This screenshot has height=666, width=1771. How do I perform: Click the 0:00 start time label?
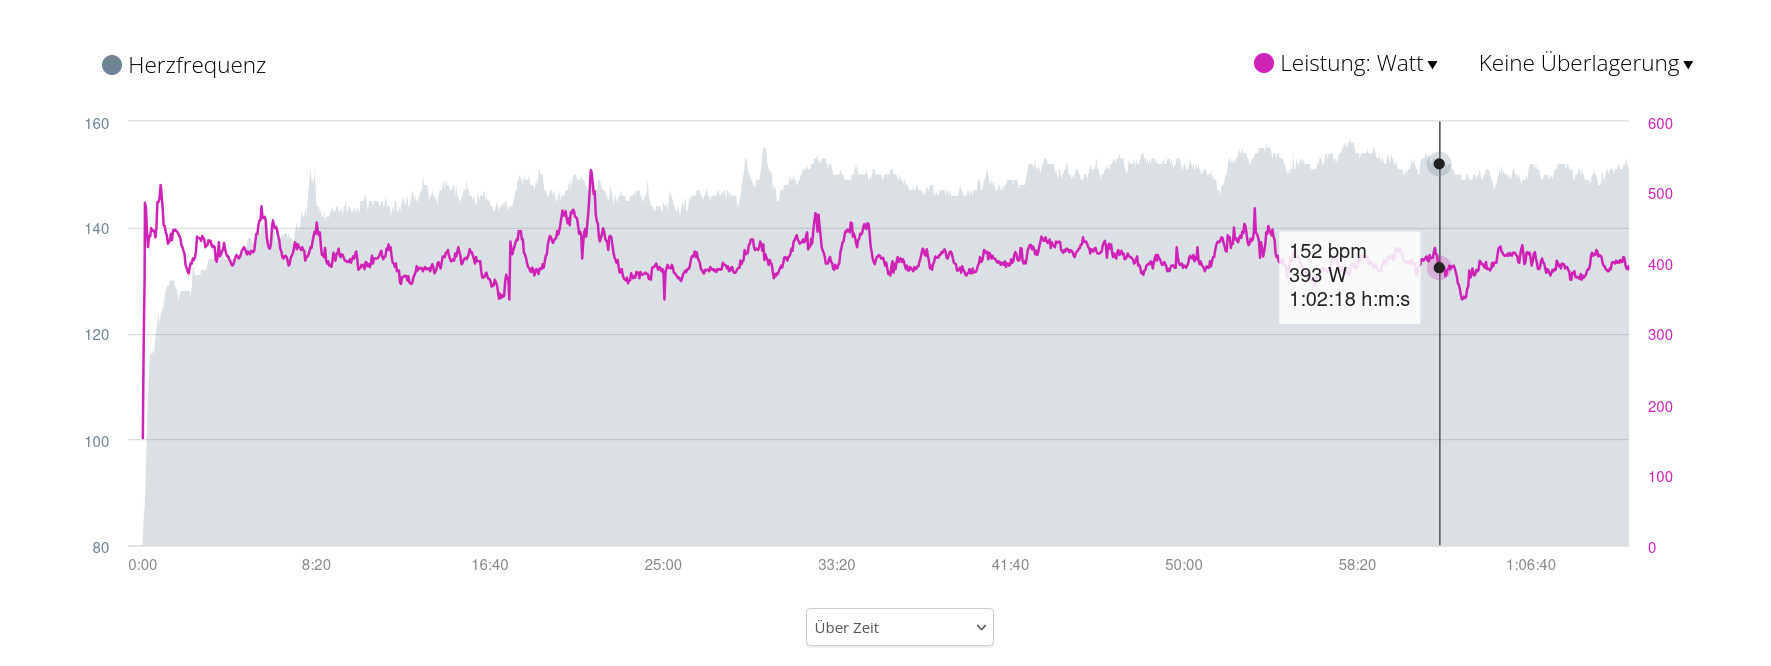point(143,565)
